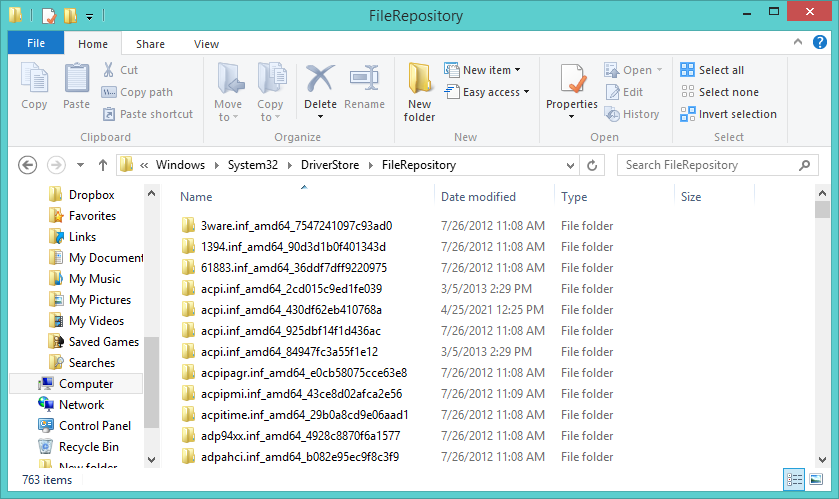Click the Copy icon in Clipboard group

click(x=34, y=78)
